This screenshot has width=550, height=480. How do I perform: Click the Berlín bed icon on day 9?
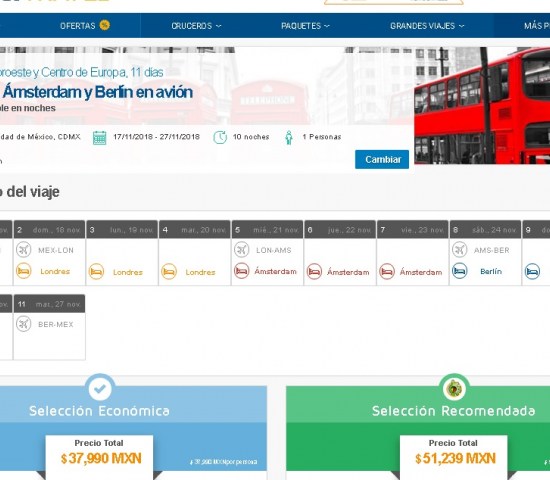coord(532,272)
